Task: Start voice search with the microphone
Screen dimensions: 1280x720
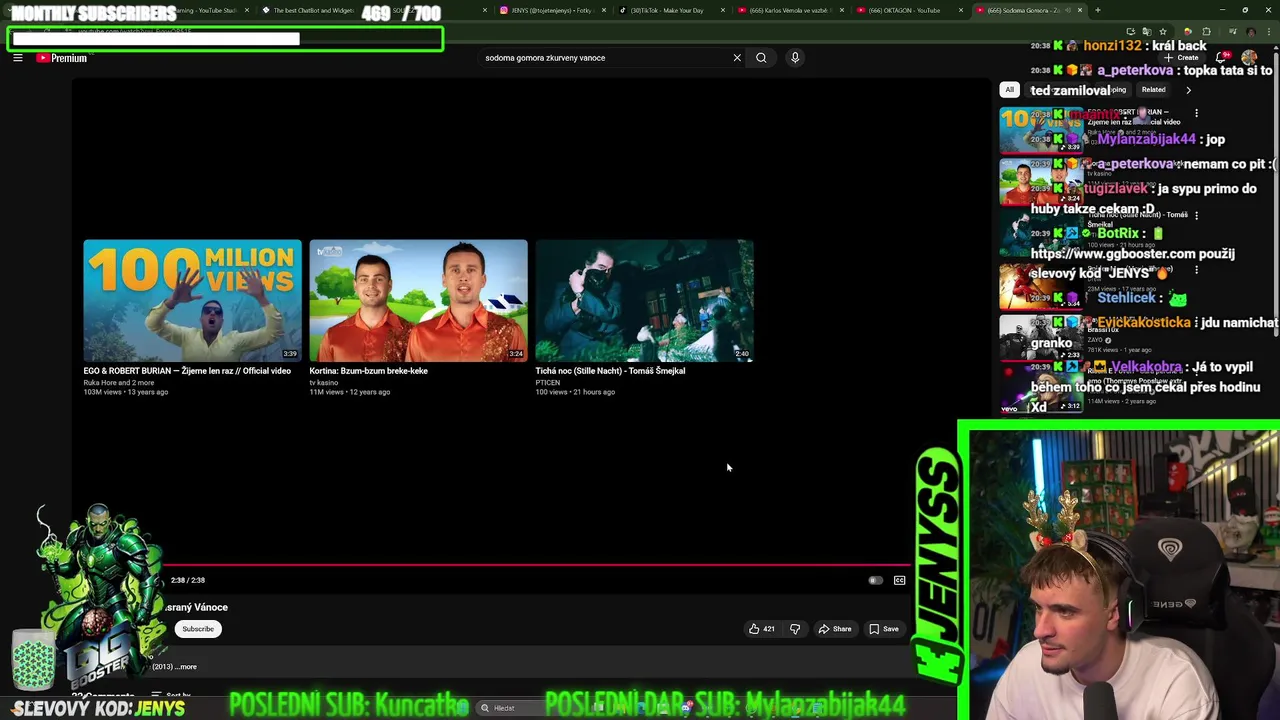Action: [795, 58]
